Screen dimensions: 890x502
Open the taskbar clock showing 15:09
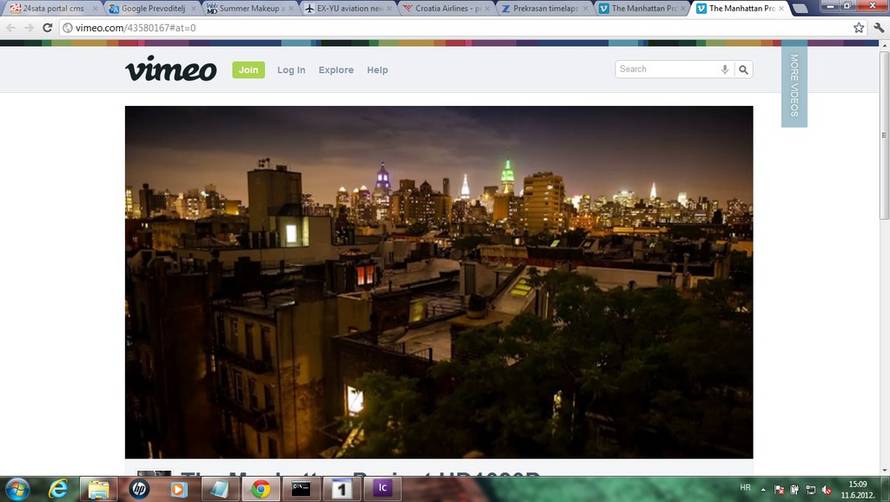click(858, 490)
